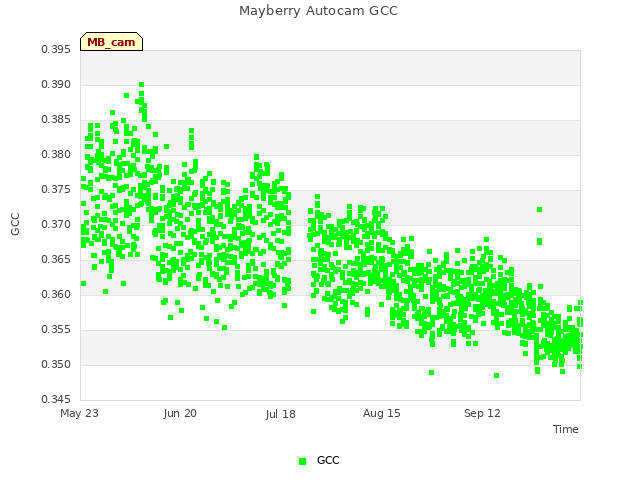Click the y-axis value 0.350
The width and height of the screenshot is (640, 480).
56,364
